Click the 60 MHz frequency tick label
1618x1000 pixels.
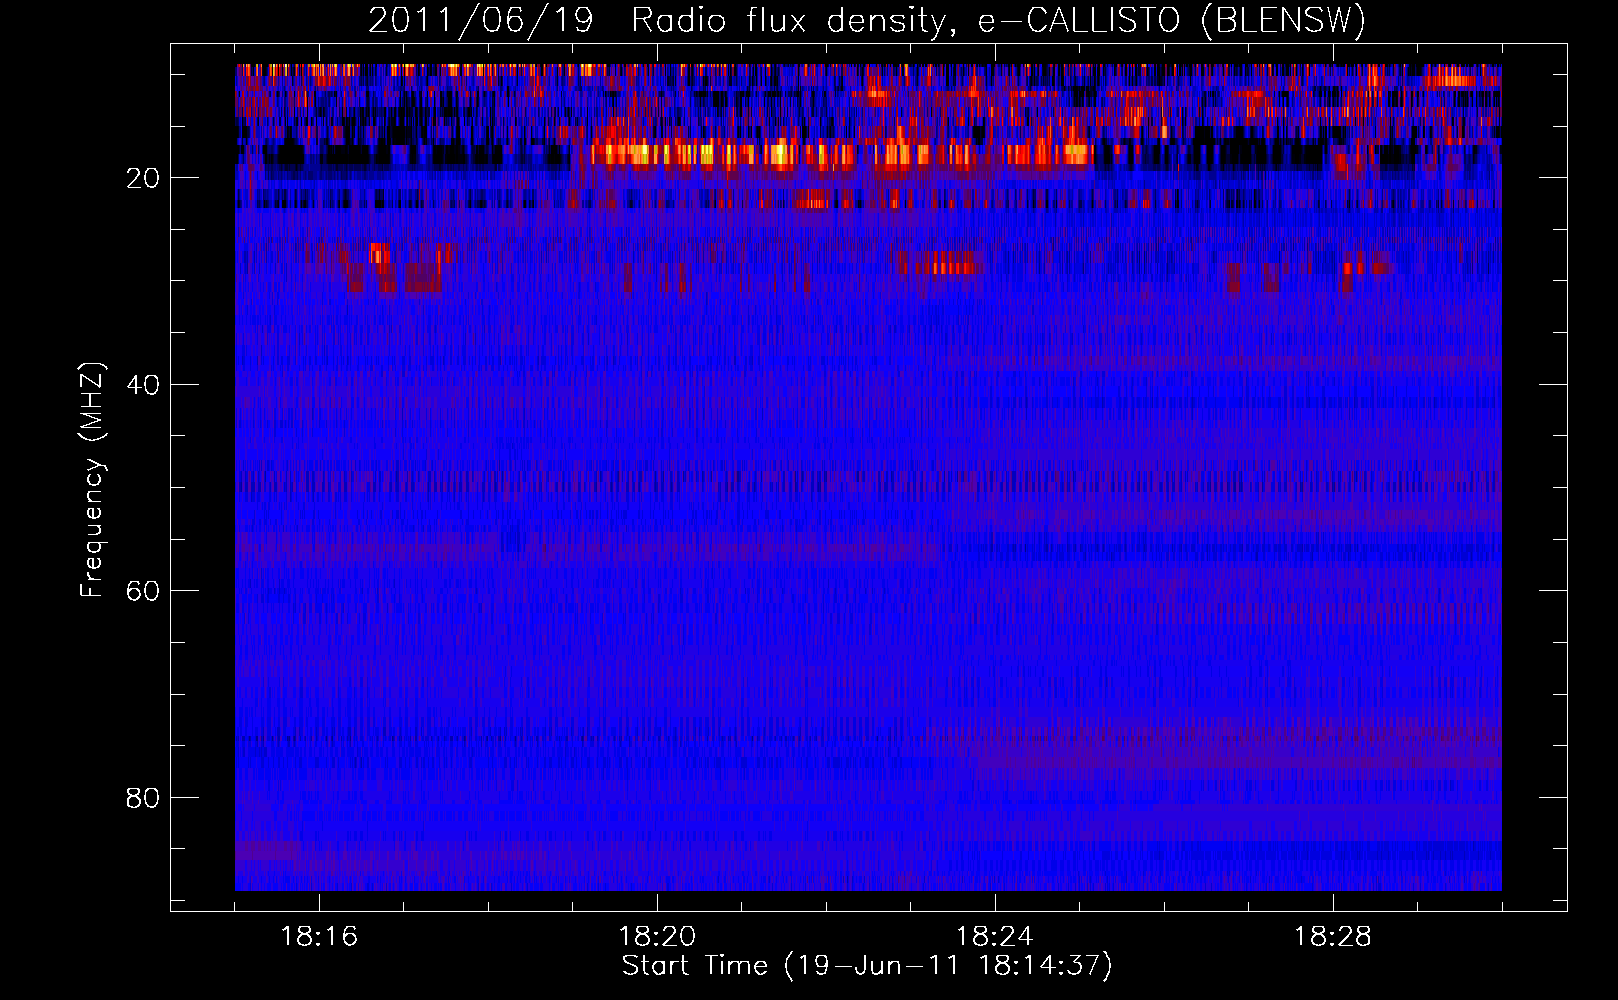(143, 591)
